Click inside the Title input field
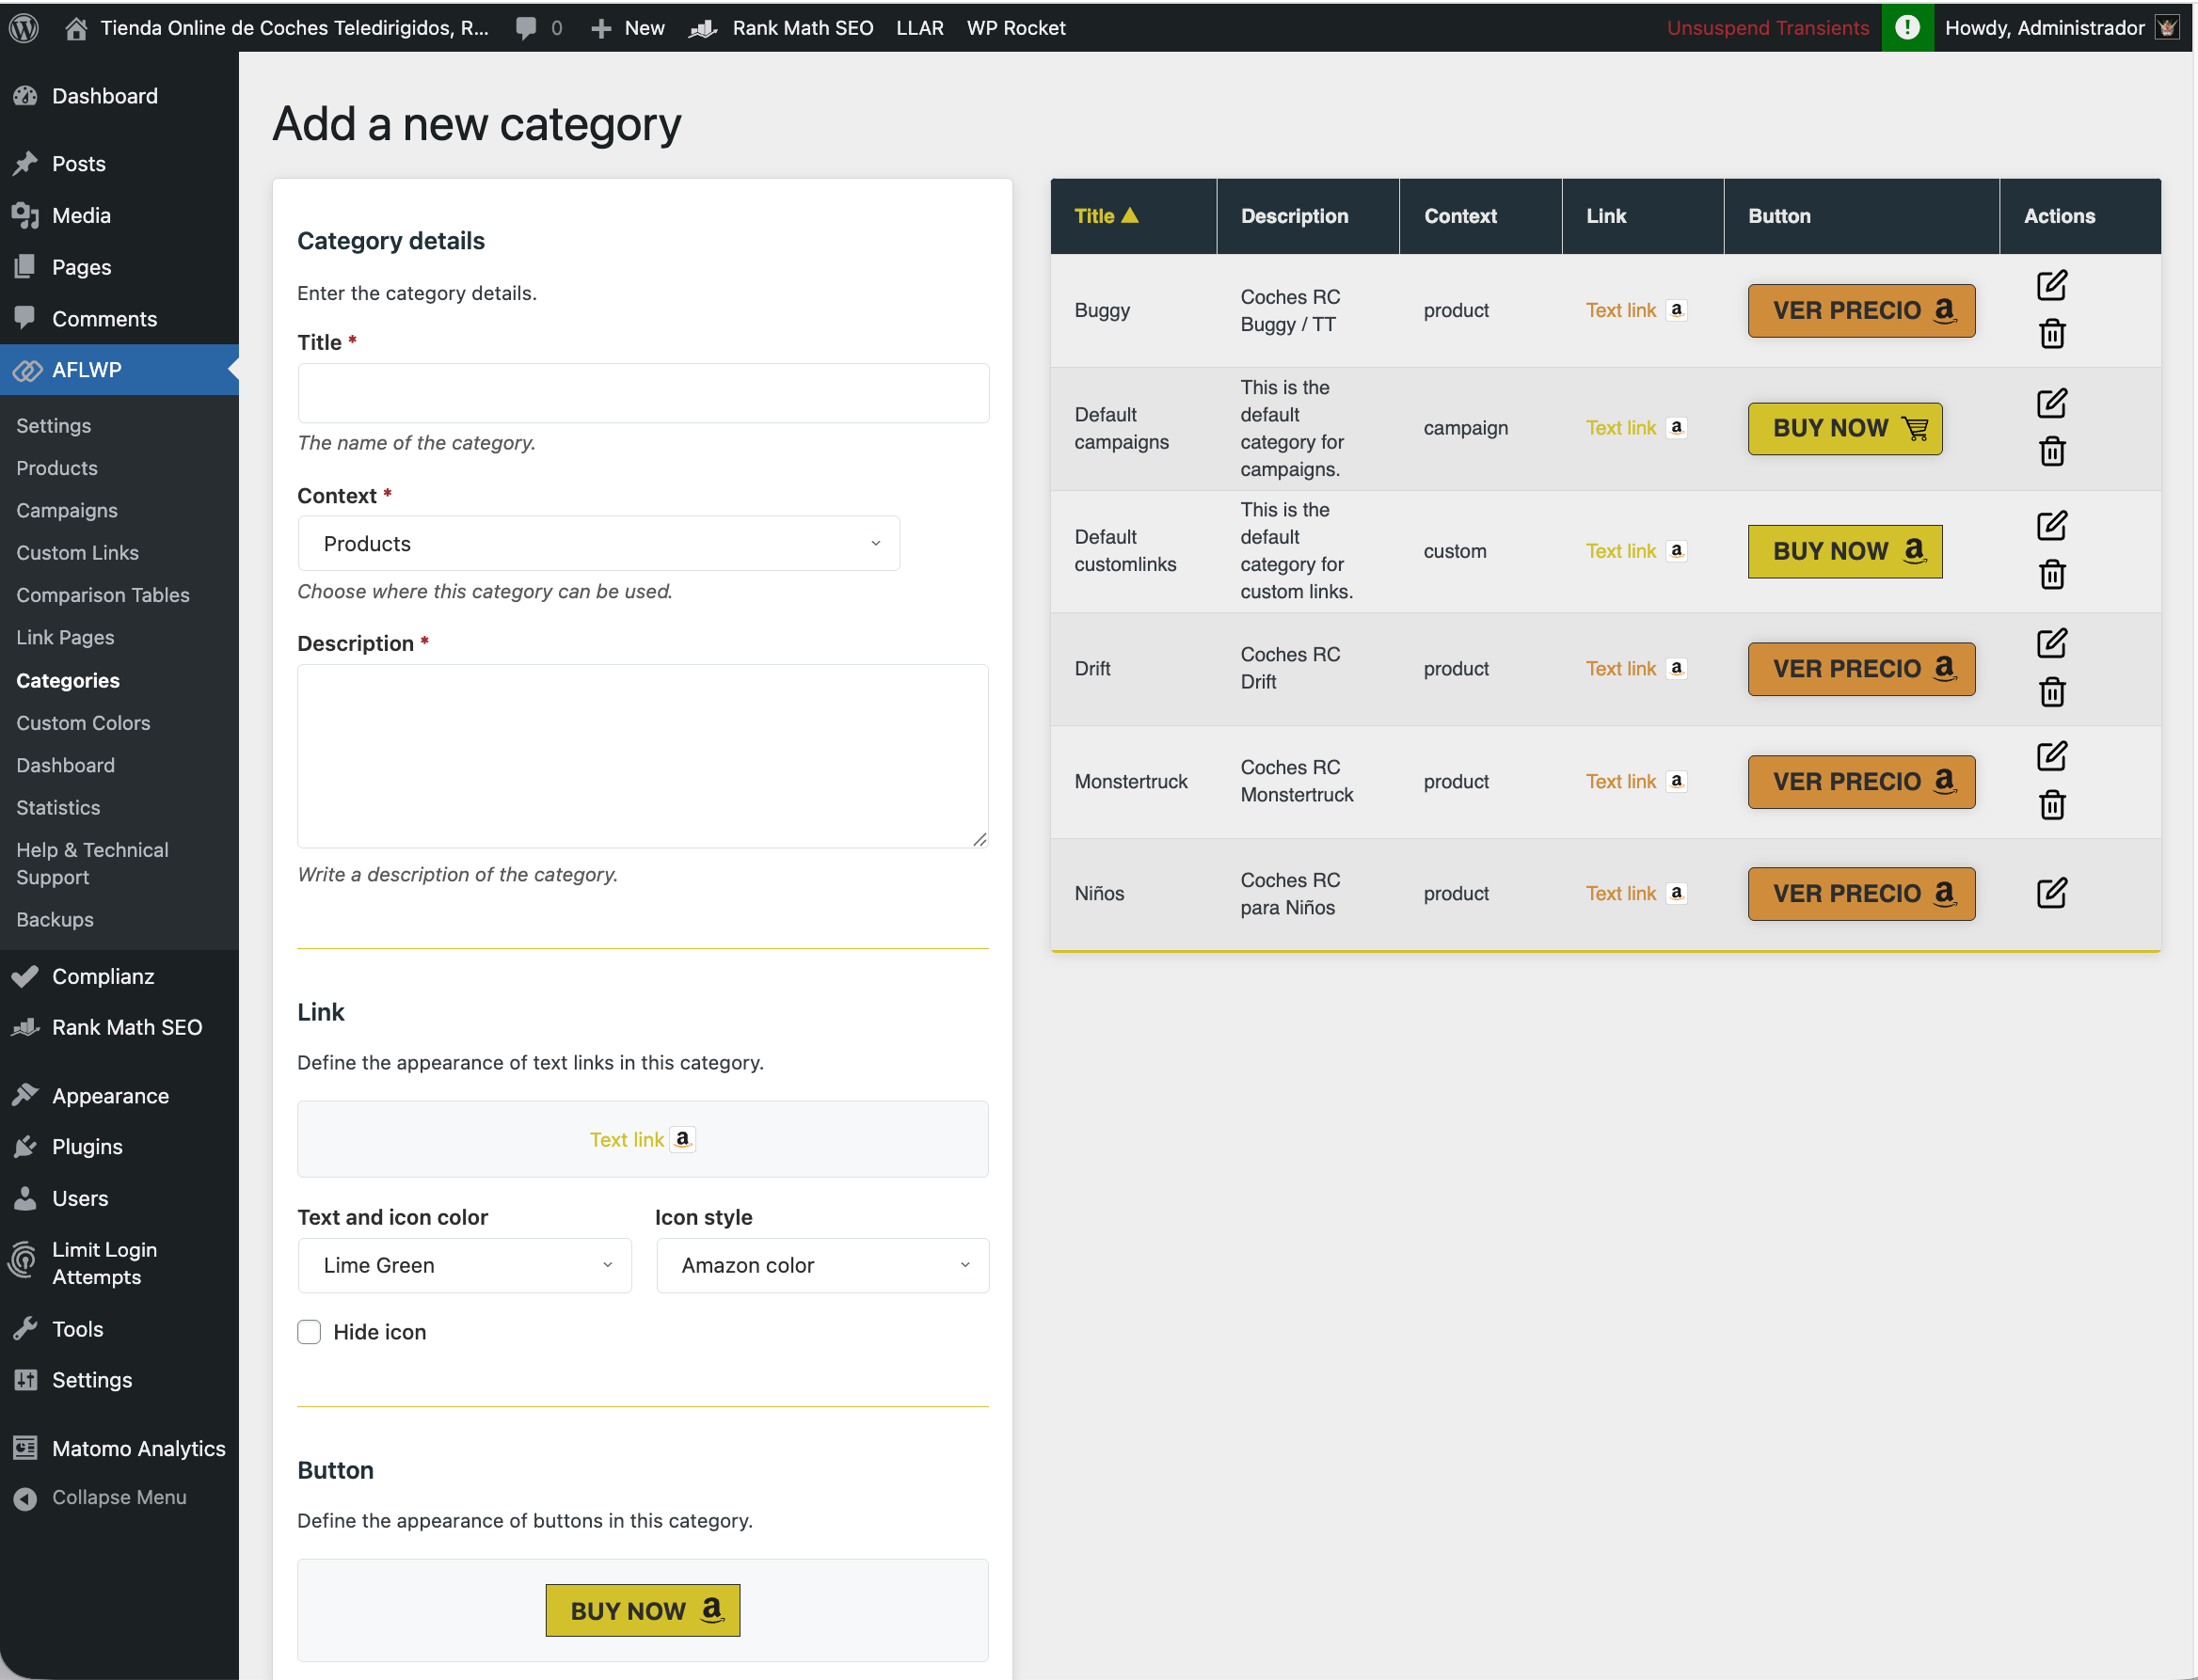The image size is (2198, 1680). 643,393
